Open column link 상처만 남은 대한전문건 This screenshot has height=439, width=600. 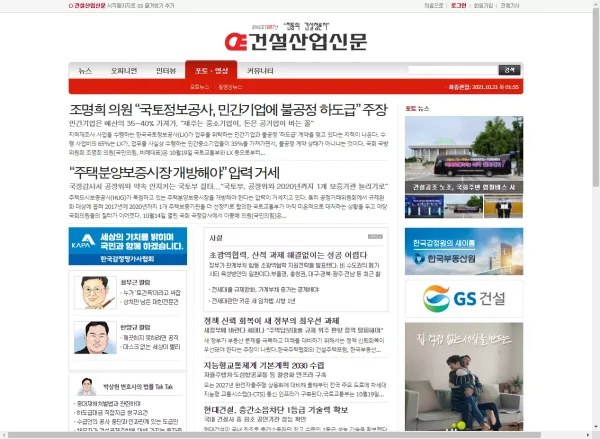click(x=150, y=302)
